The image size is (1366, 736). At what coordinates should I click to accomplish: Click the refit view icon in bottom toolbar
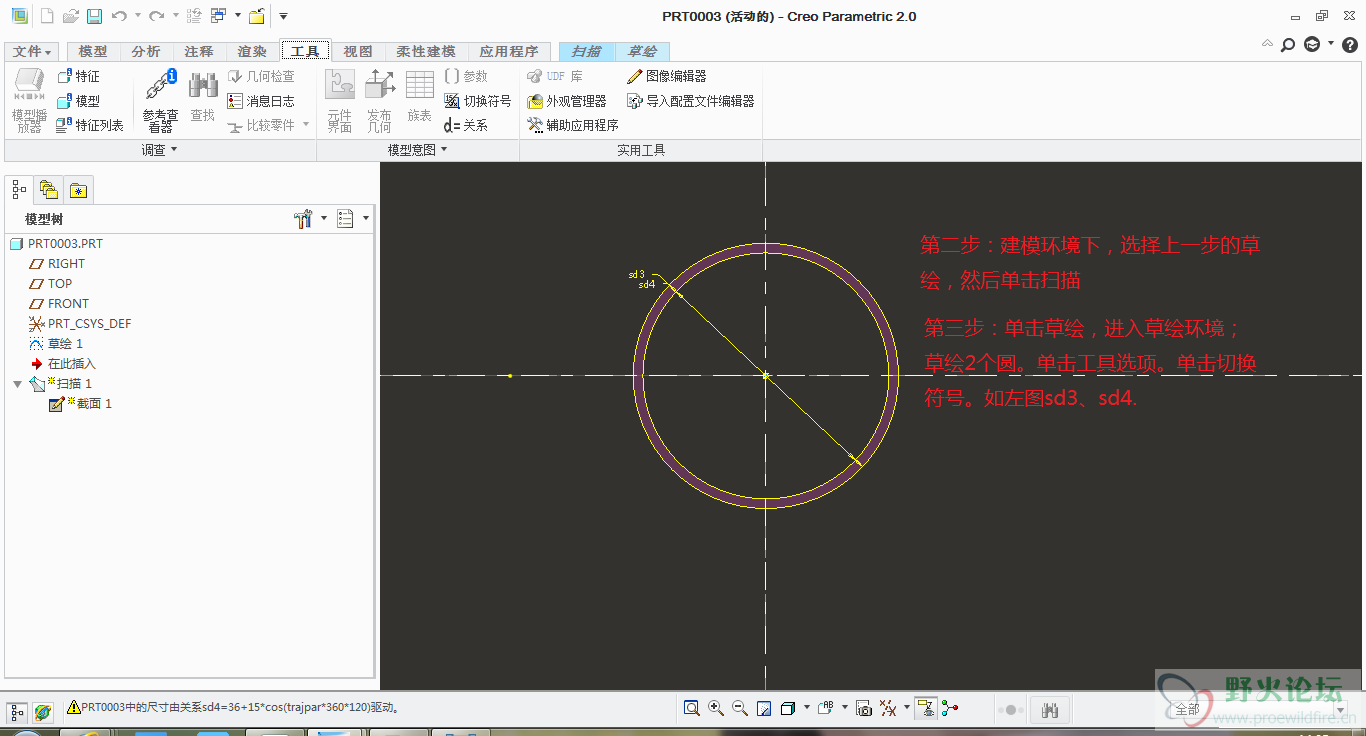692,708
